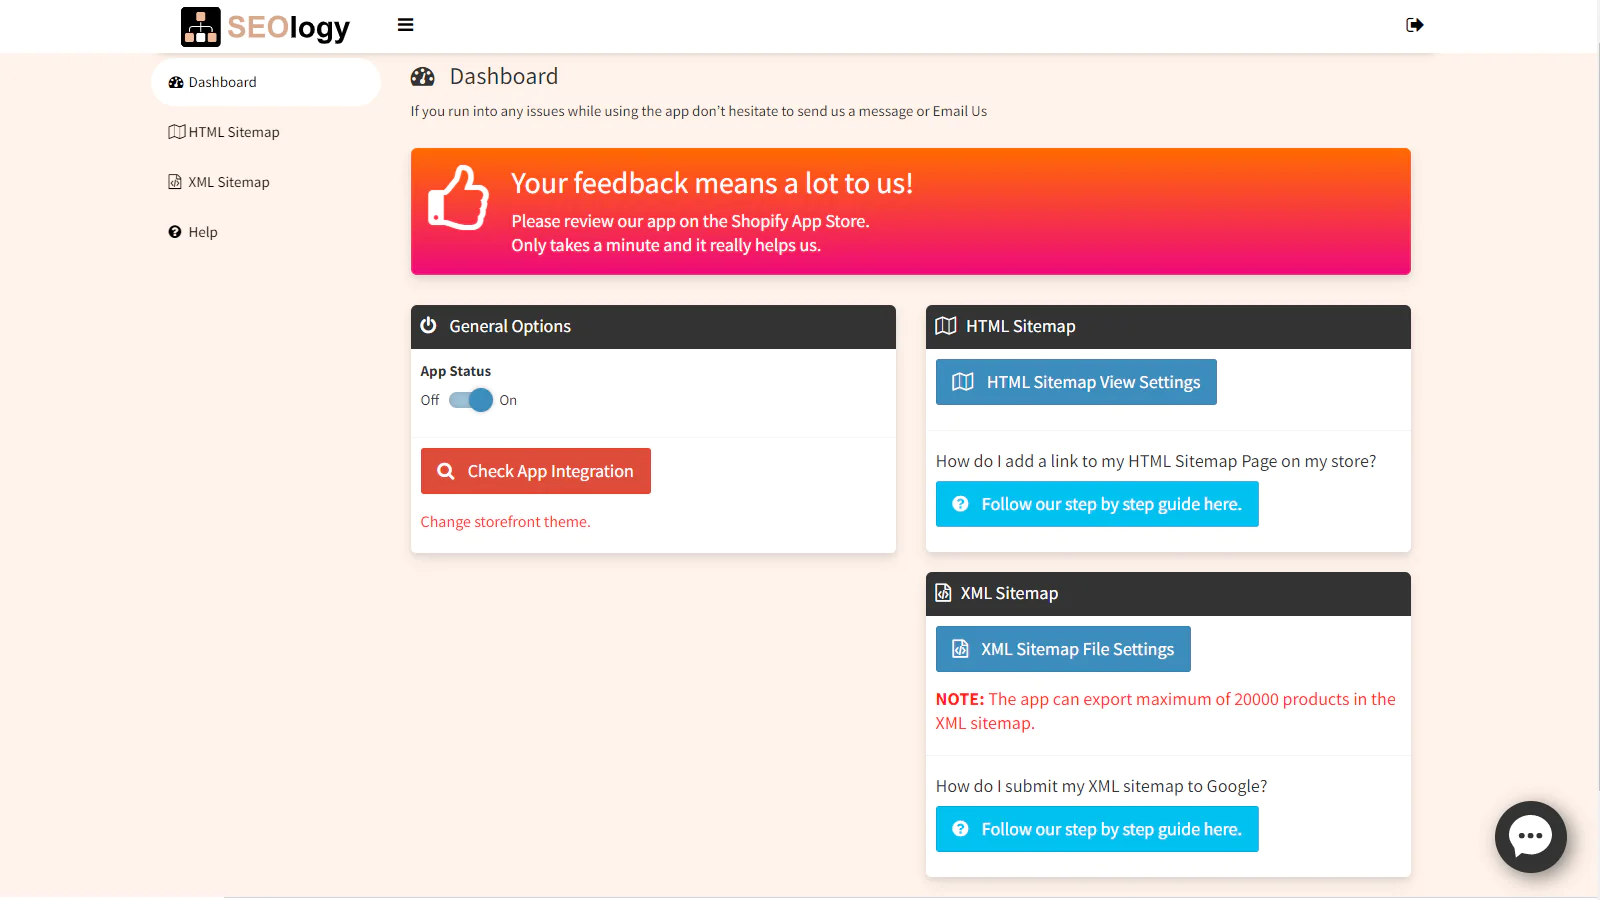Toggle the hamburger sidebar menu
The height and width of the screenshot is (900, 1600).
[x=405, y=25]
